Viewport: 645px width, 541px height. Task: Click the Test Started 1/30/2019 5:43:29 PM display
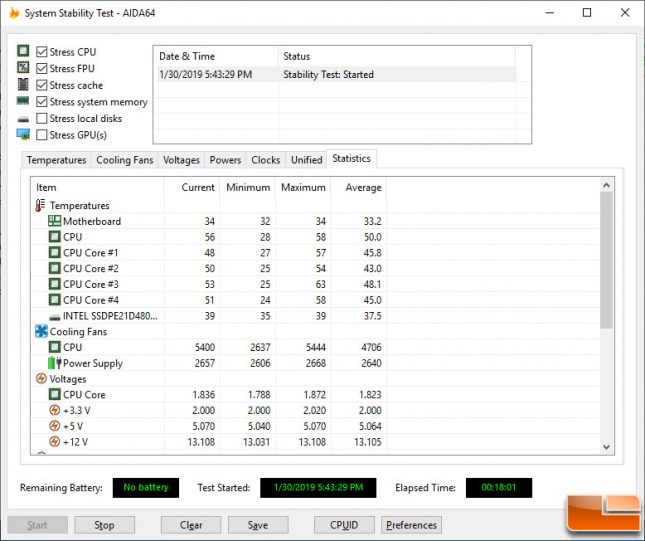[318, 488]
